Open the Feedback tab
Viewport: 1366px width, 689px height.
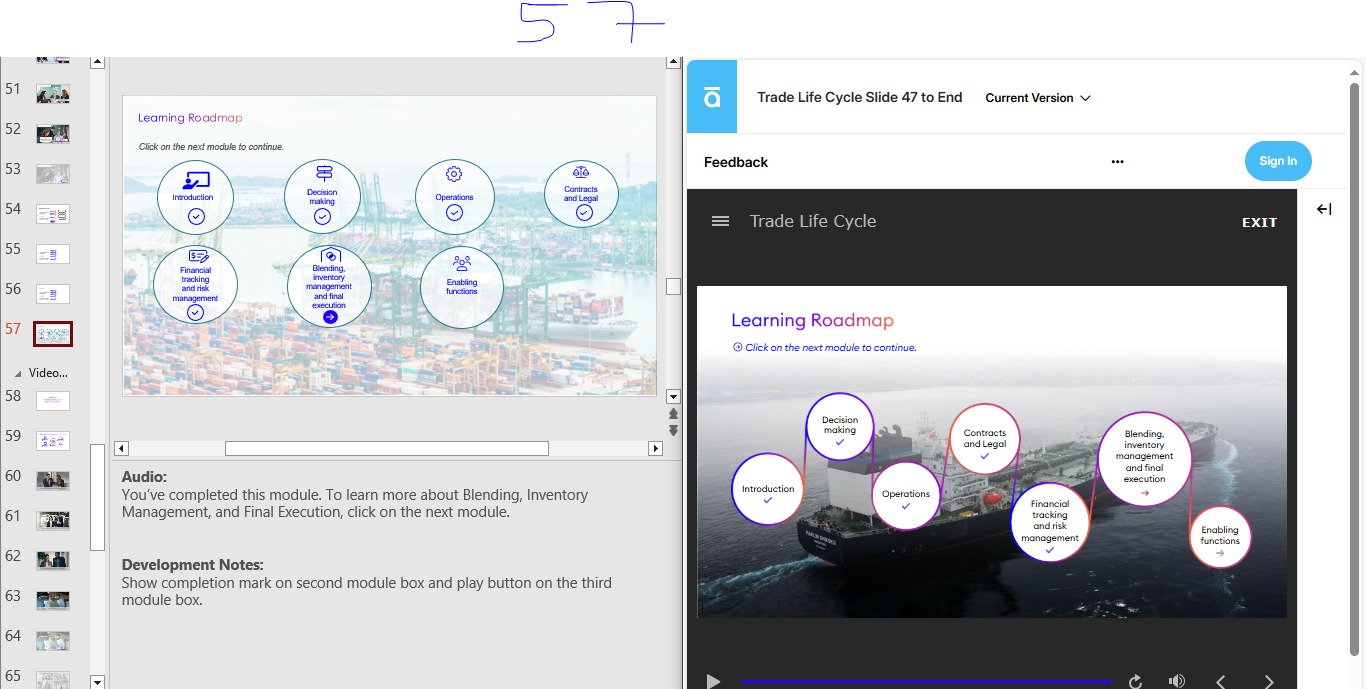point(736,162)
